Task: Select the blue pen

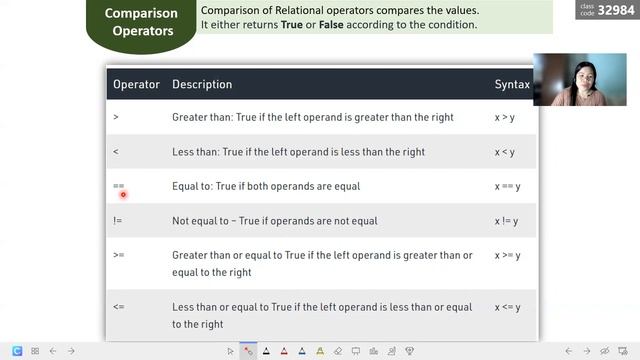Action: pos(302,351)
